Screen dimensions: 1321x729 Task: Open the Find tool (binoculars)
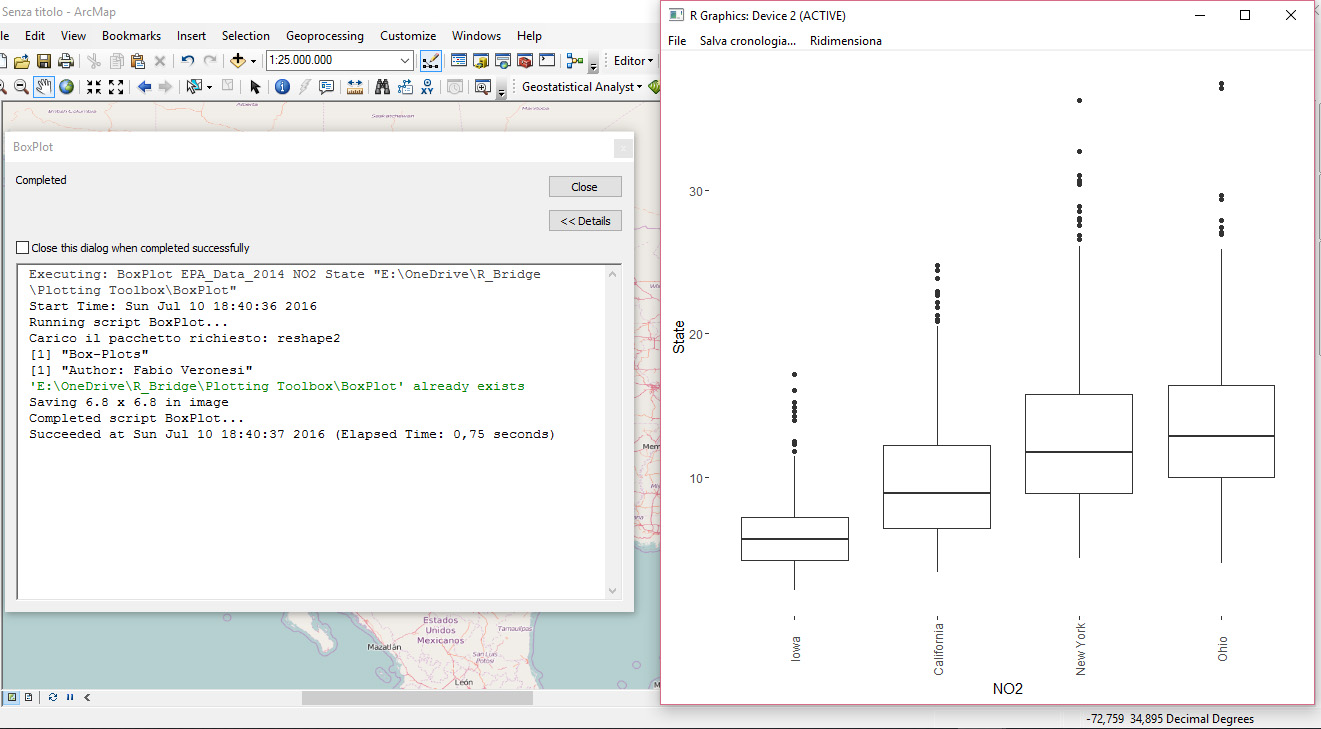pos(383,86)
